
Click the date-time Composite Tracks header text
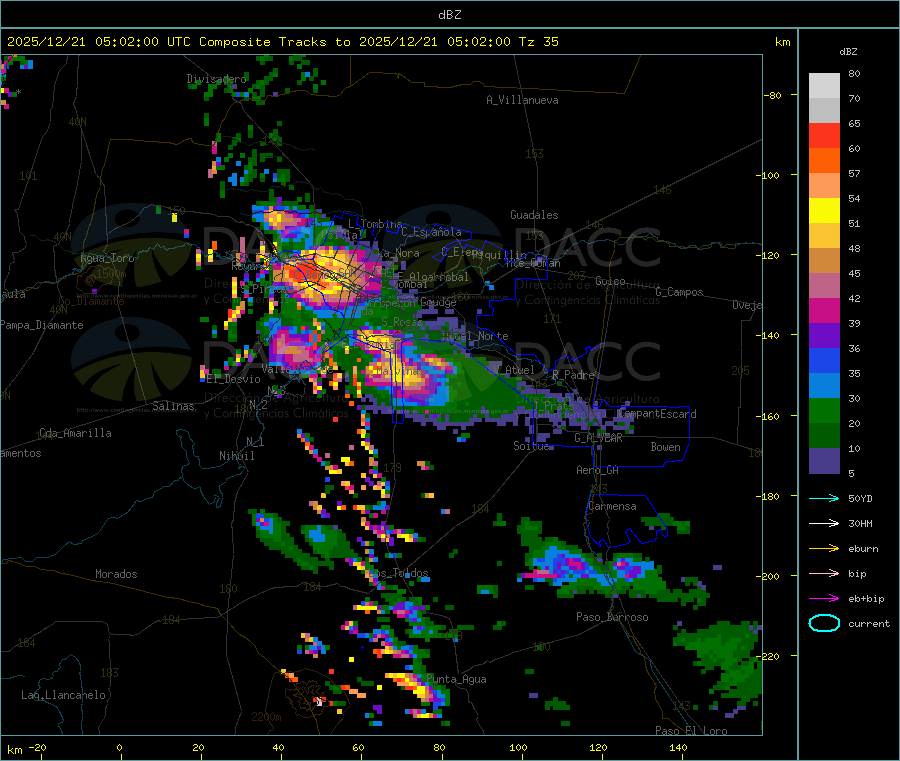pyautogui.click(x=282, y=42)
